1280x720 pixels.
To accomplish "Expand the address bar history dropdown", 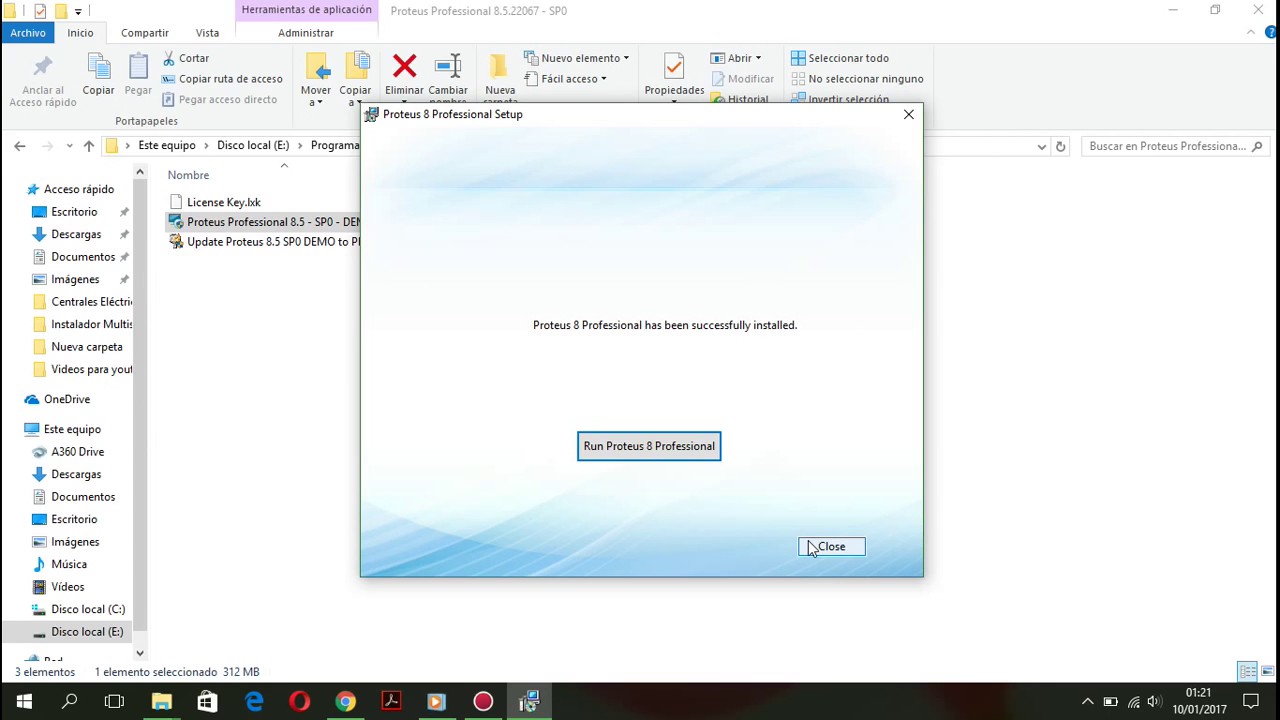I will tap(1042, 146).
